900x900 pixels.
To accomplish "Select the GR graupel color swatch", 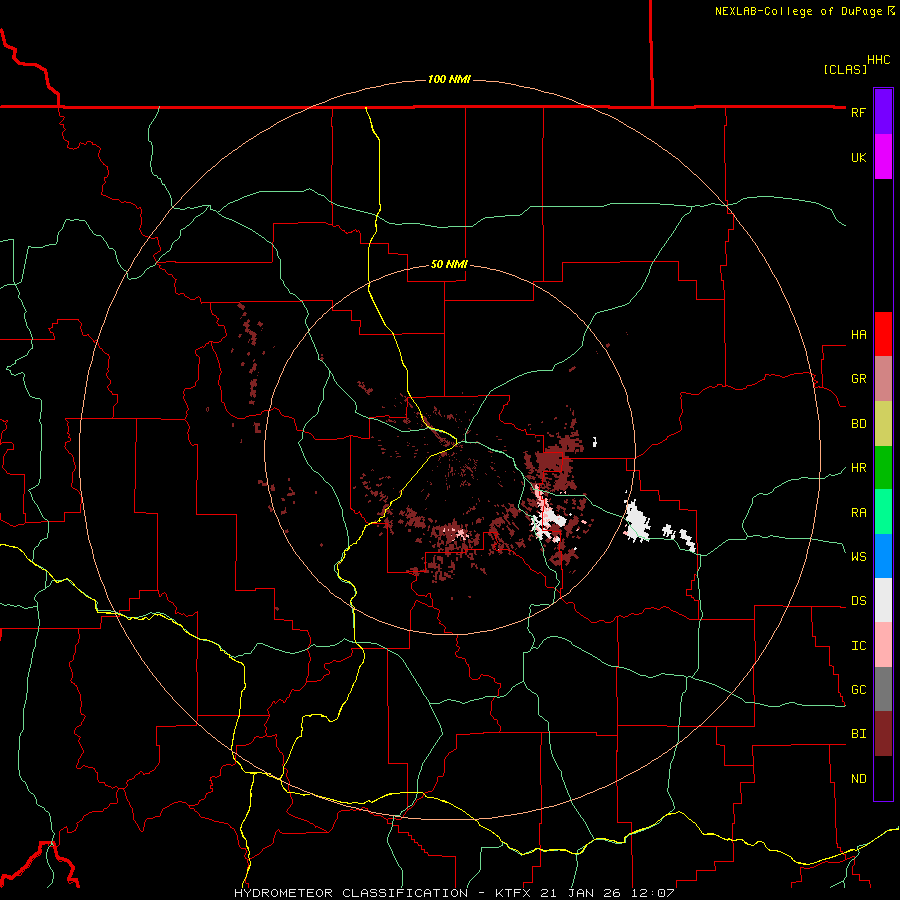I will pos(883,379).
